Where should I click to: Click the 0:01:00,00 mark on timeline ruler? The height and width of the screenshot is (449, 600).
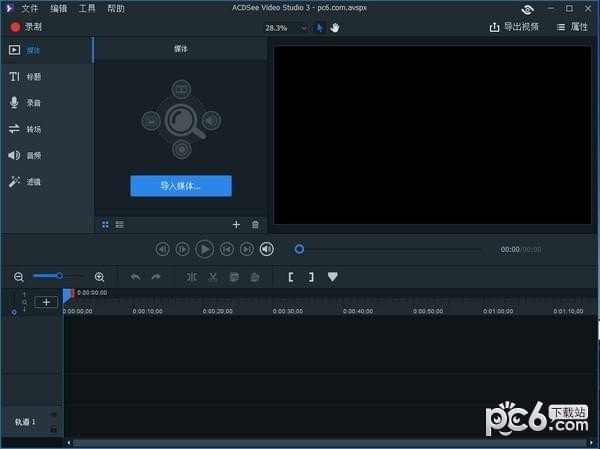498,311
